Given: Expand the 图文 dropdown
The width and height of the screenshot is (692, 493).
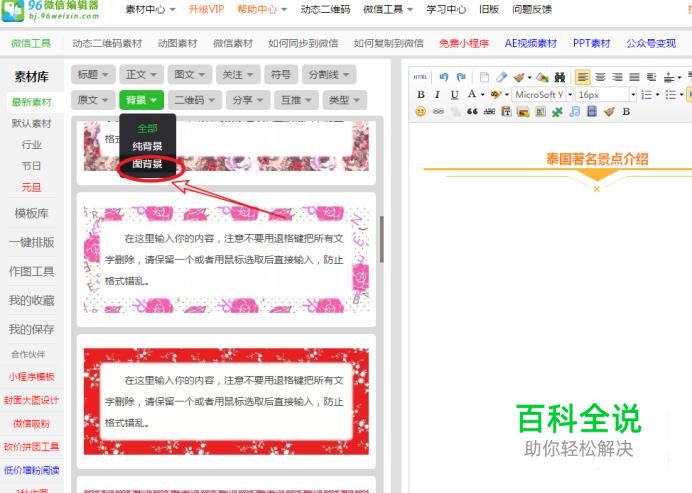Looking at the screenshot, I should (190, 75).
